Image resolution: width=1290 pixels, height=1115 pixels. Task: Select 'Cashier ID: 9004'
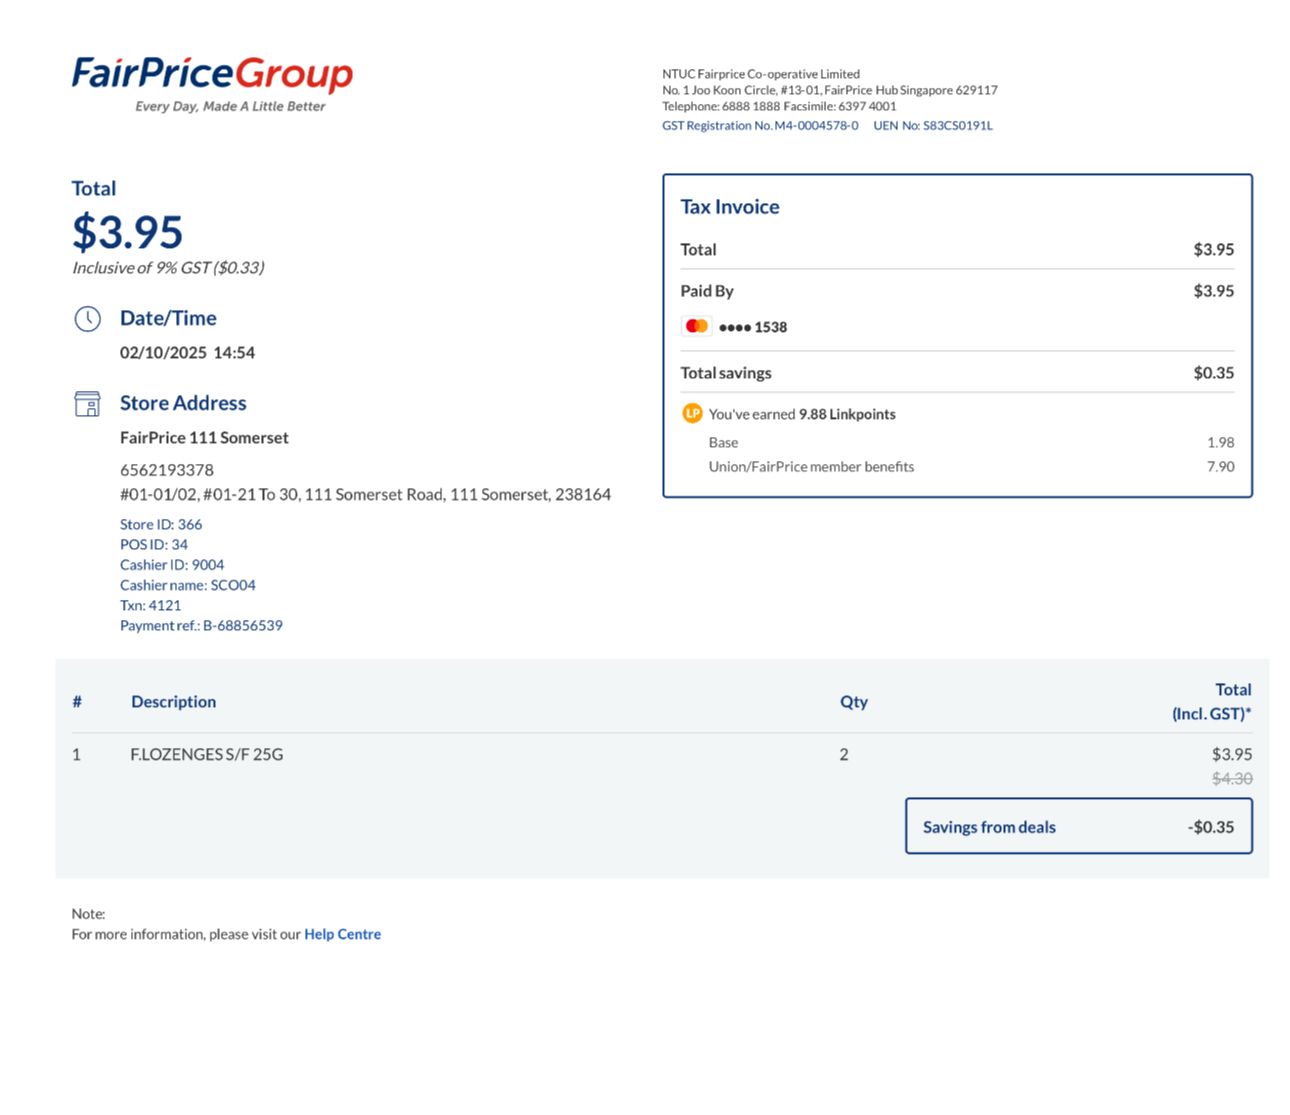click(172, 565)
